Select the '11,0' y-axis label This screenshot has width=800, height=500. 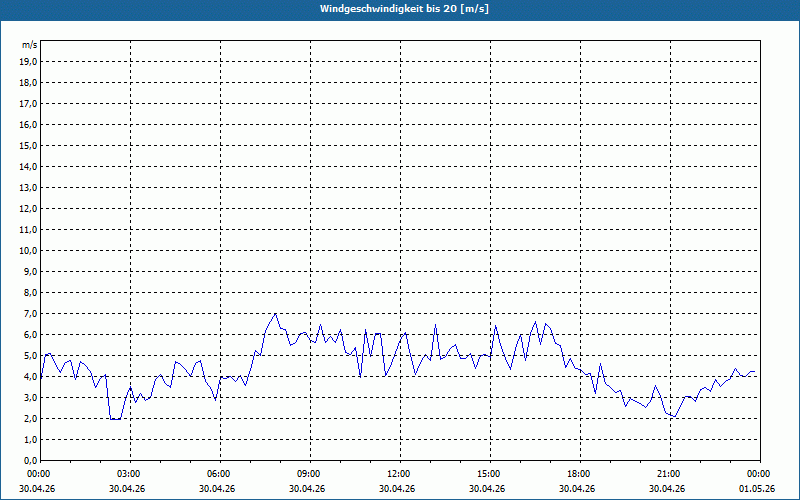[29, 230]
